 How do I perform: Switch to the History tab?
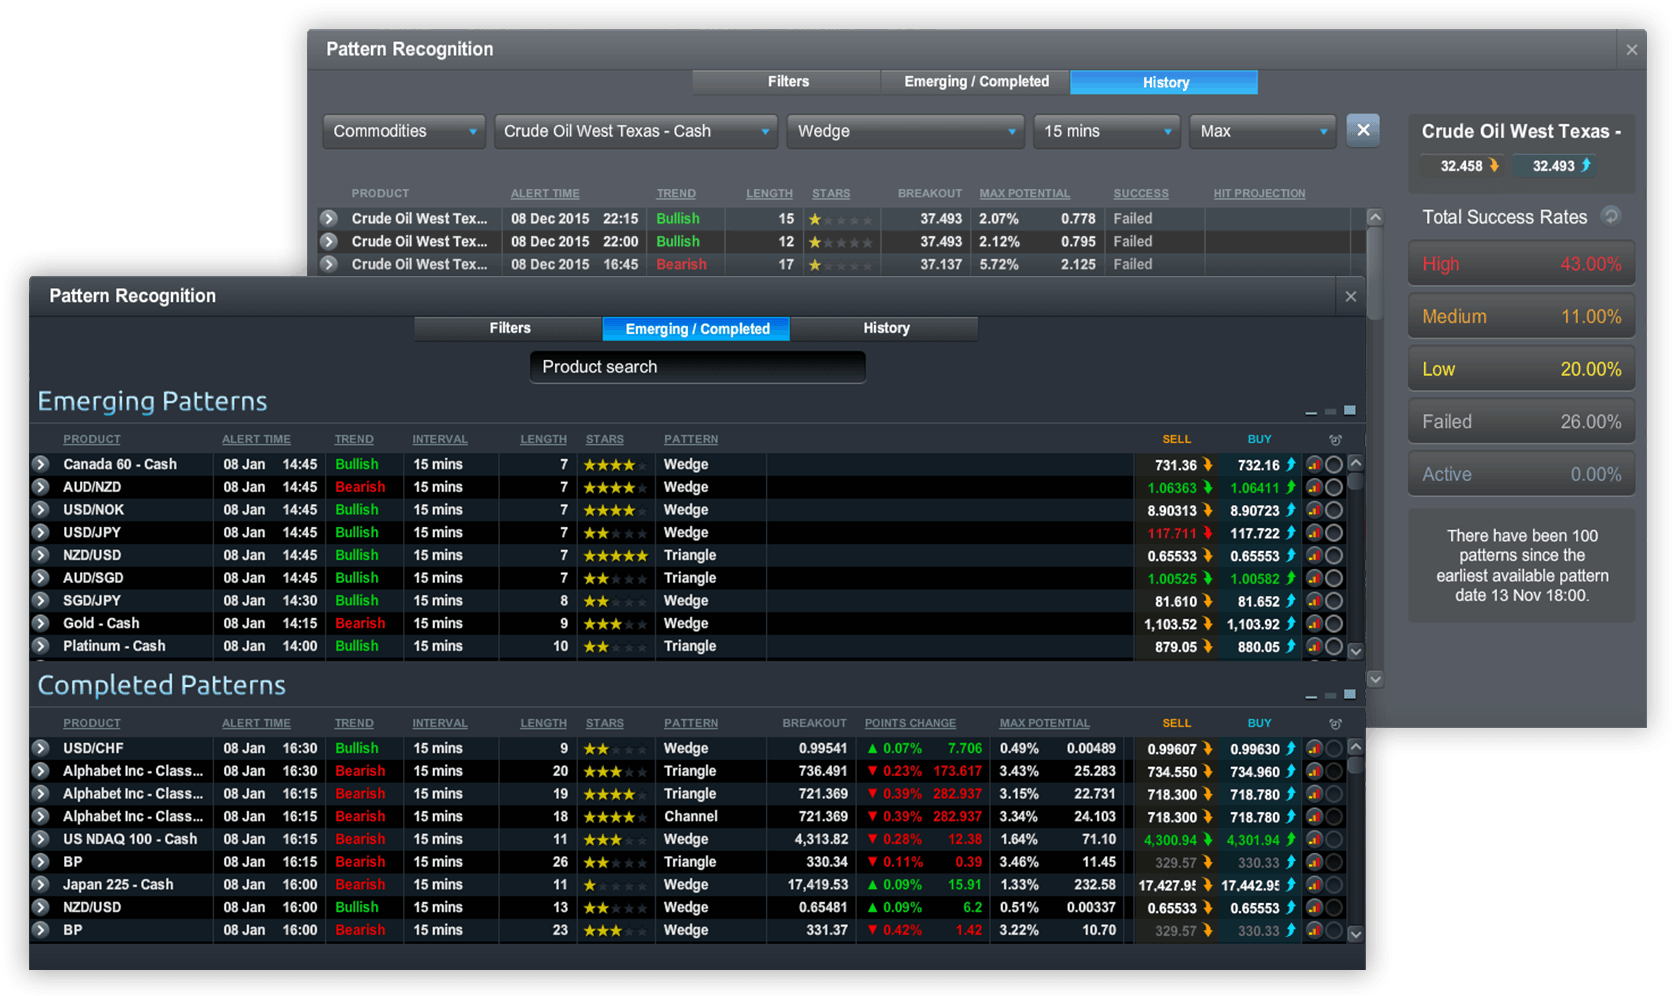coord(884,328)
